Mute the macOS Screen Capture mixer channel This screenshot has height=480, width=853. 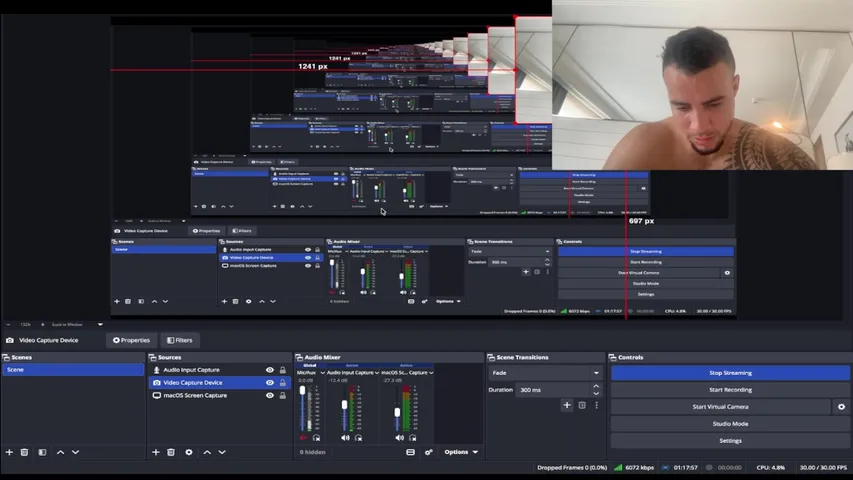[400, 438]
